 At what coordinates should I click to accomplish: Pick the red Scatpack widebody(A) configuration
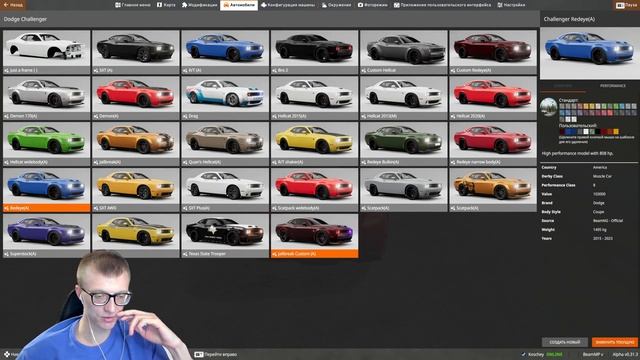(x=315, y=190)
